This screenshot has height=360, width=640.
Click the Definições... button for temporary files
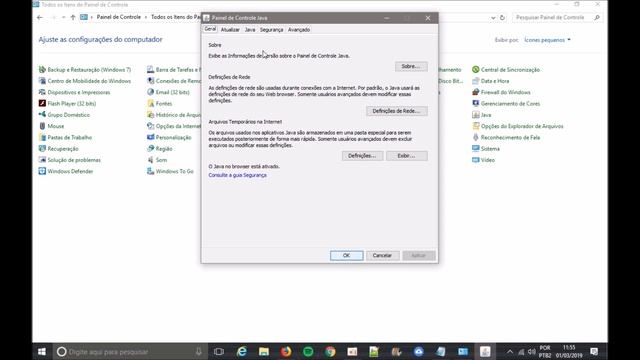coord(362,156)
